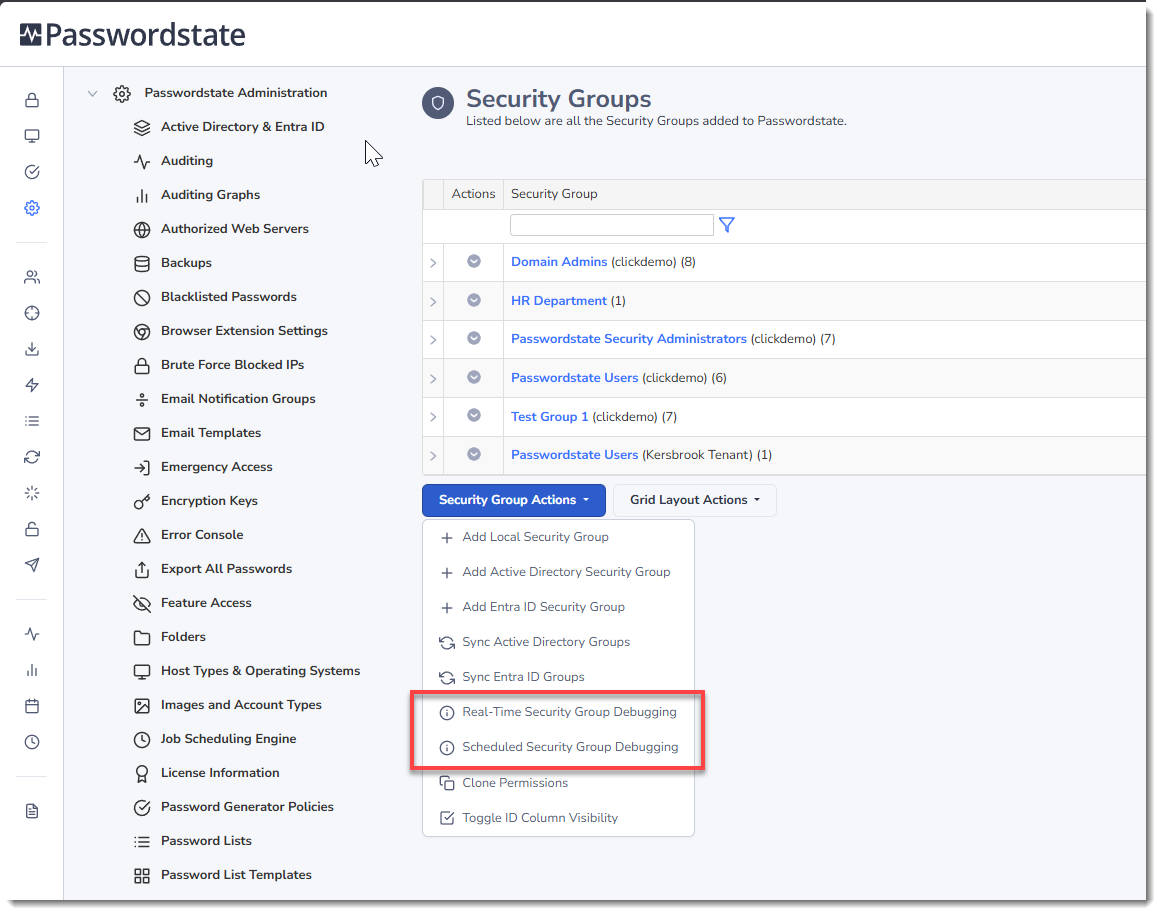Open the padlock icon in left rail
Image resolution: width=1161 pixels, height=915 pixels.
click(32, 100)
